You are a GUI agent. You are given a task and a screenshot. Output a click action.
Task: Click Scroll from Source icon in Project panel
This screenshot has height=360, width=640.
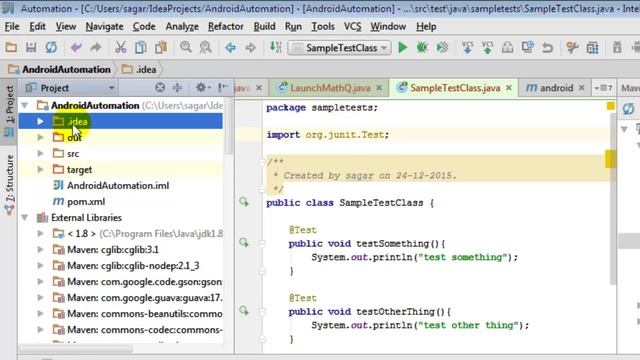click(160, 87)
